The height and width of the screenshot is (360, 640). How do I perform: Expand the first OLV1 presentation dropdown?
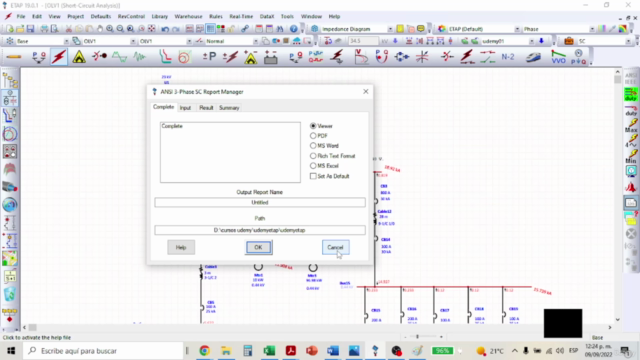133,41
